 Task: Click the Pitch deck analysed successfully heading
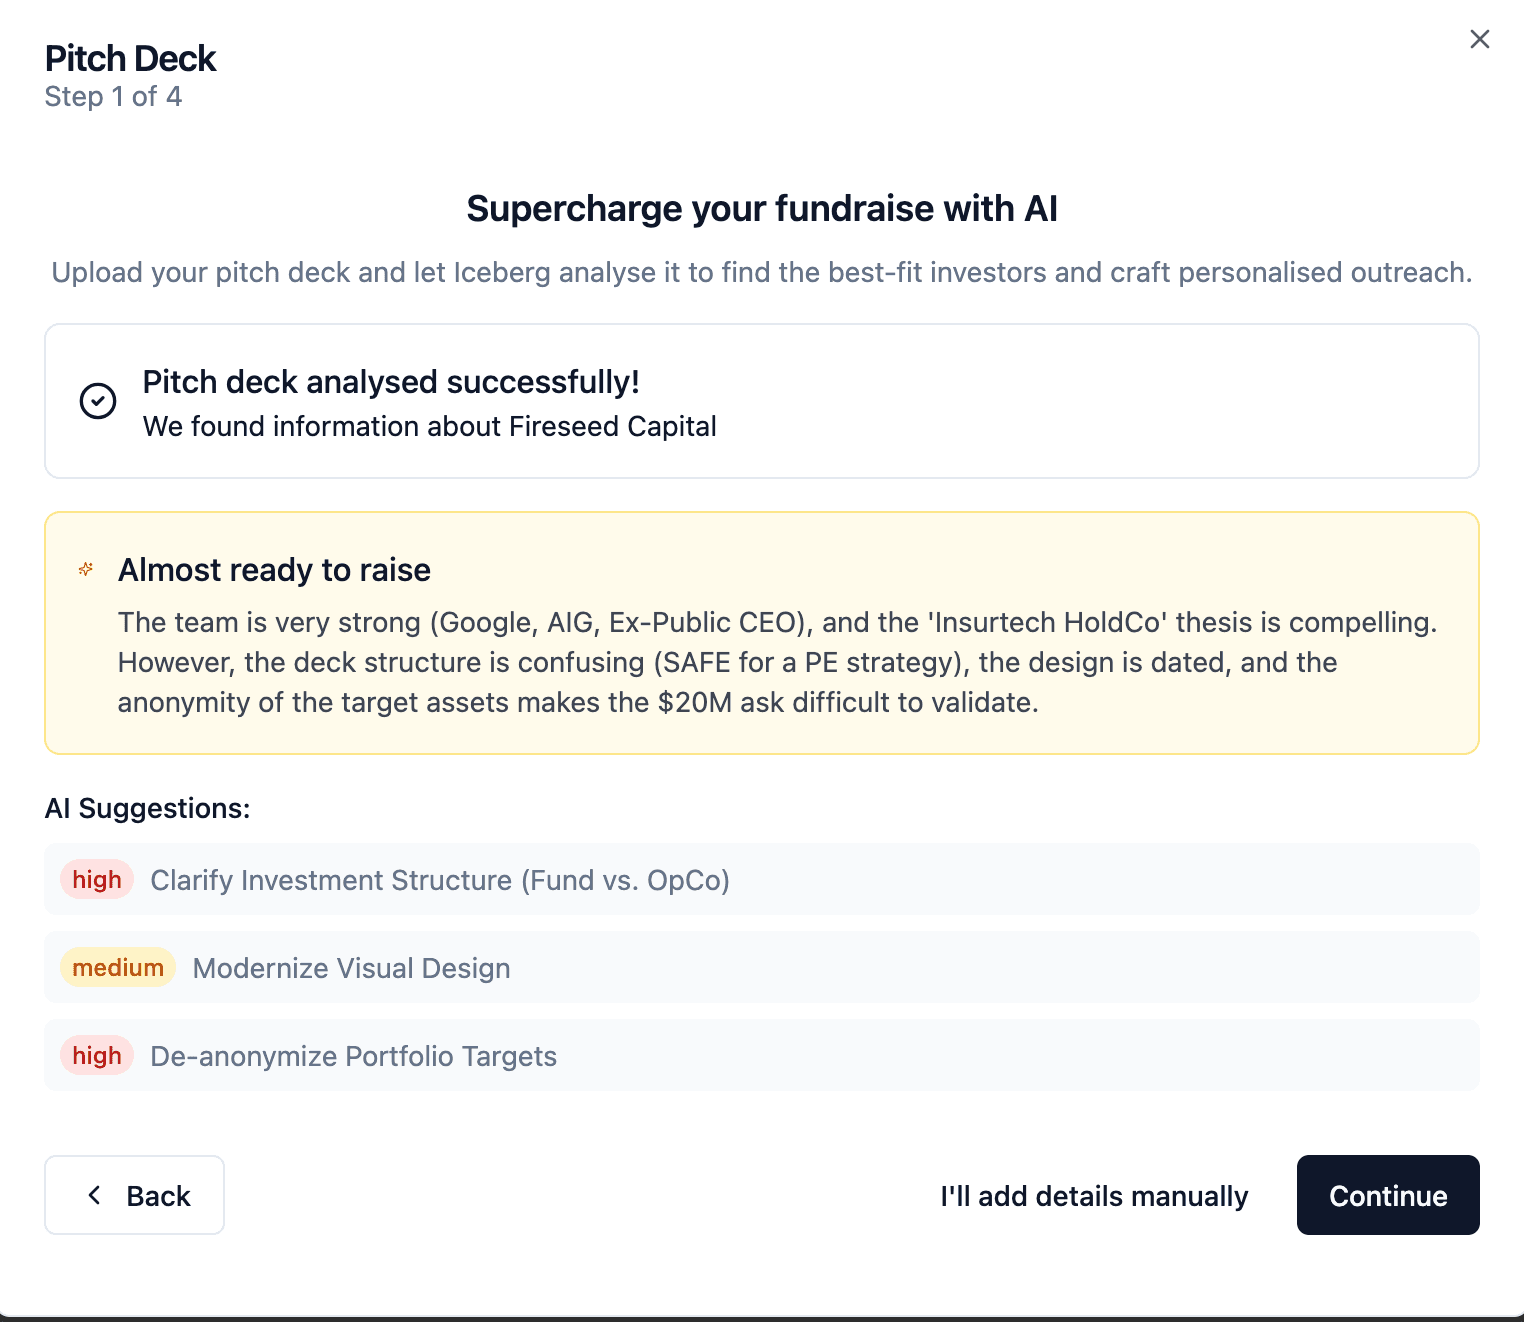(391, 382)
